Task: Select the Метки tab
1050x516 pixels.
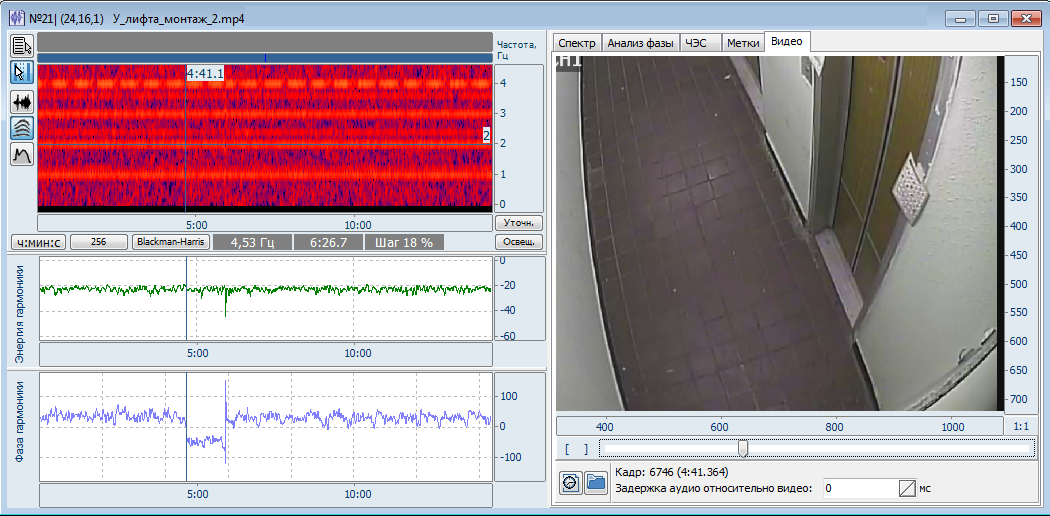Action: (741, 42)
